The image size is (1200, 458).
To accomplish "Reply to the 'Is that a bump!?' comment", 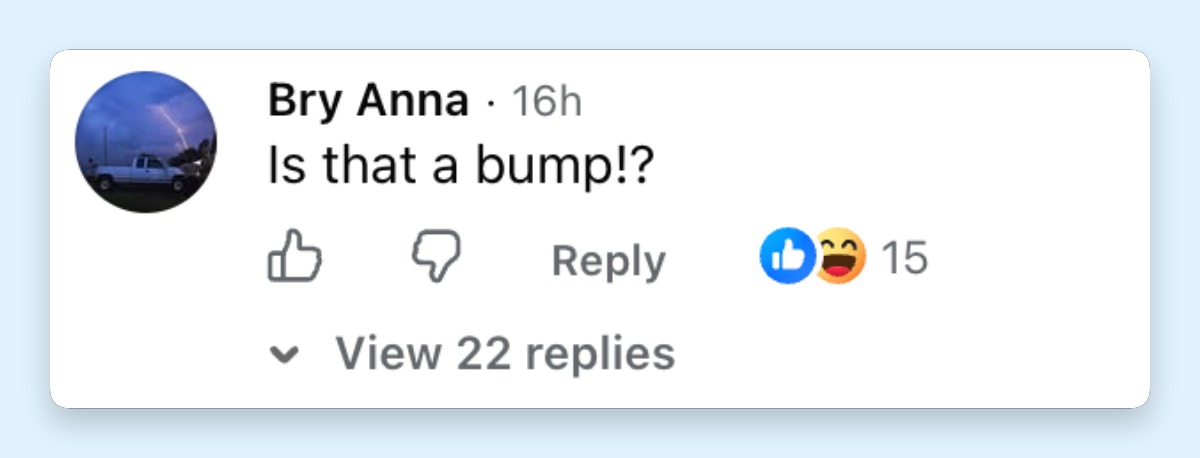I will click(x=608, y=261).
